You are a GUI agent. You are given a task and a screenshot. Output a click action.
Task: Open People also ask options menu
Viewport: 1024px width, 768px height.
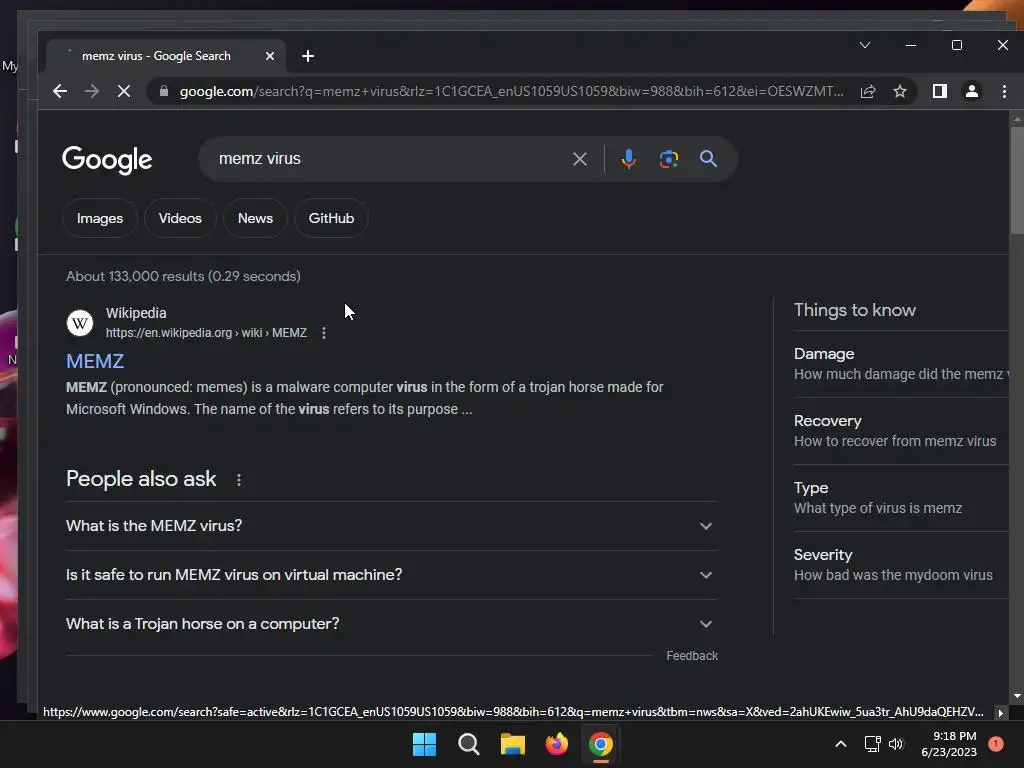tap(239, 480)
